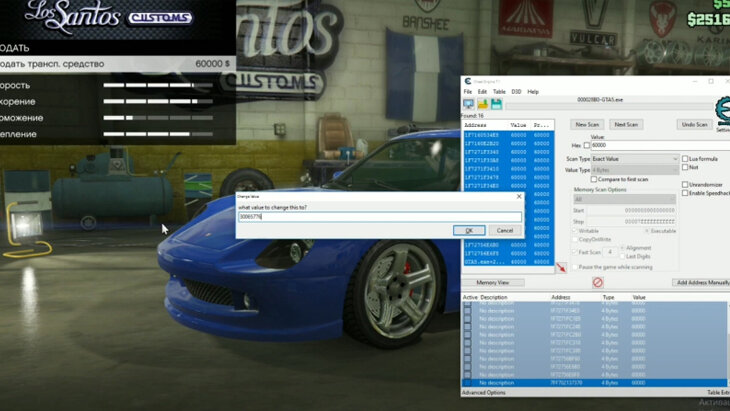This screenshot has height=411, width=730.
Task: Toggle the Lua formula checkbox
Action: [x=685, y=159]
